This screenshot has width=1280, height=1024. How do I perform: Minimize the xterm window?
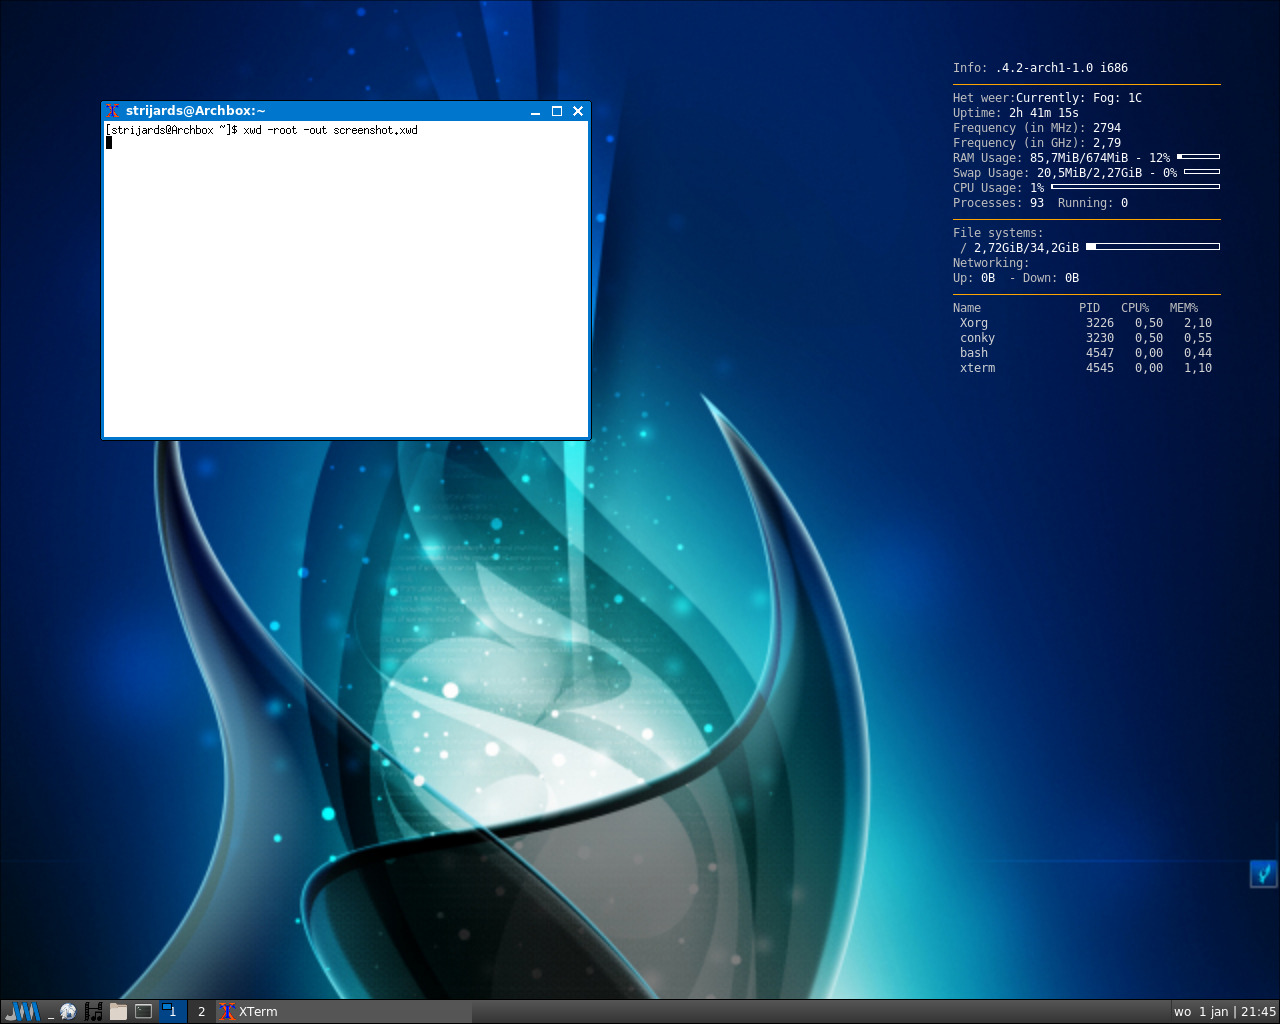click(x=536, y=111)
